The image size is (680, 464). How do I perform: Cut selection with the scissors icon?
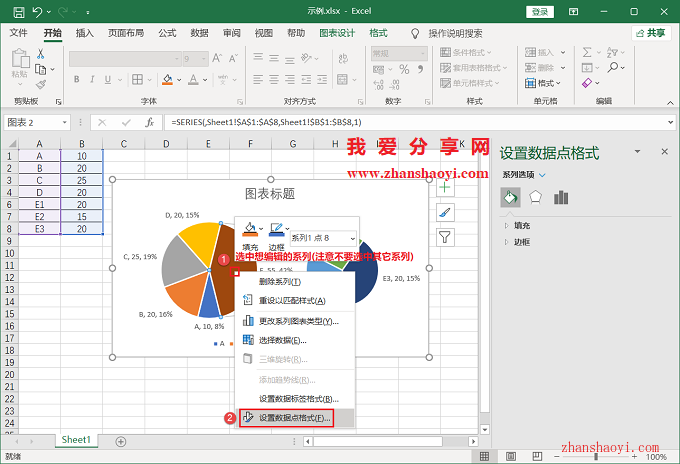coord(40,54)
